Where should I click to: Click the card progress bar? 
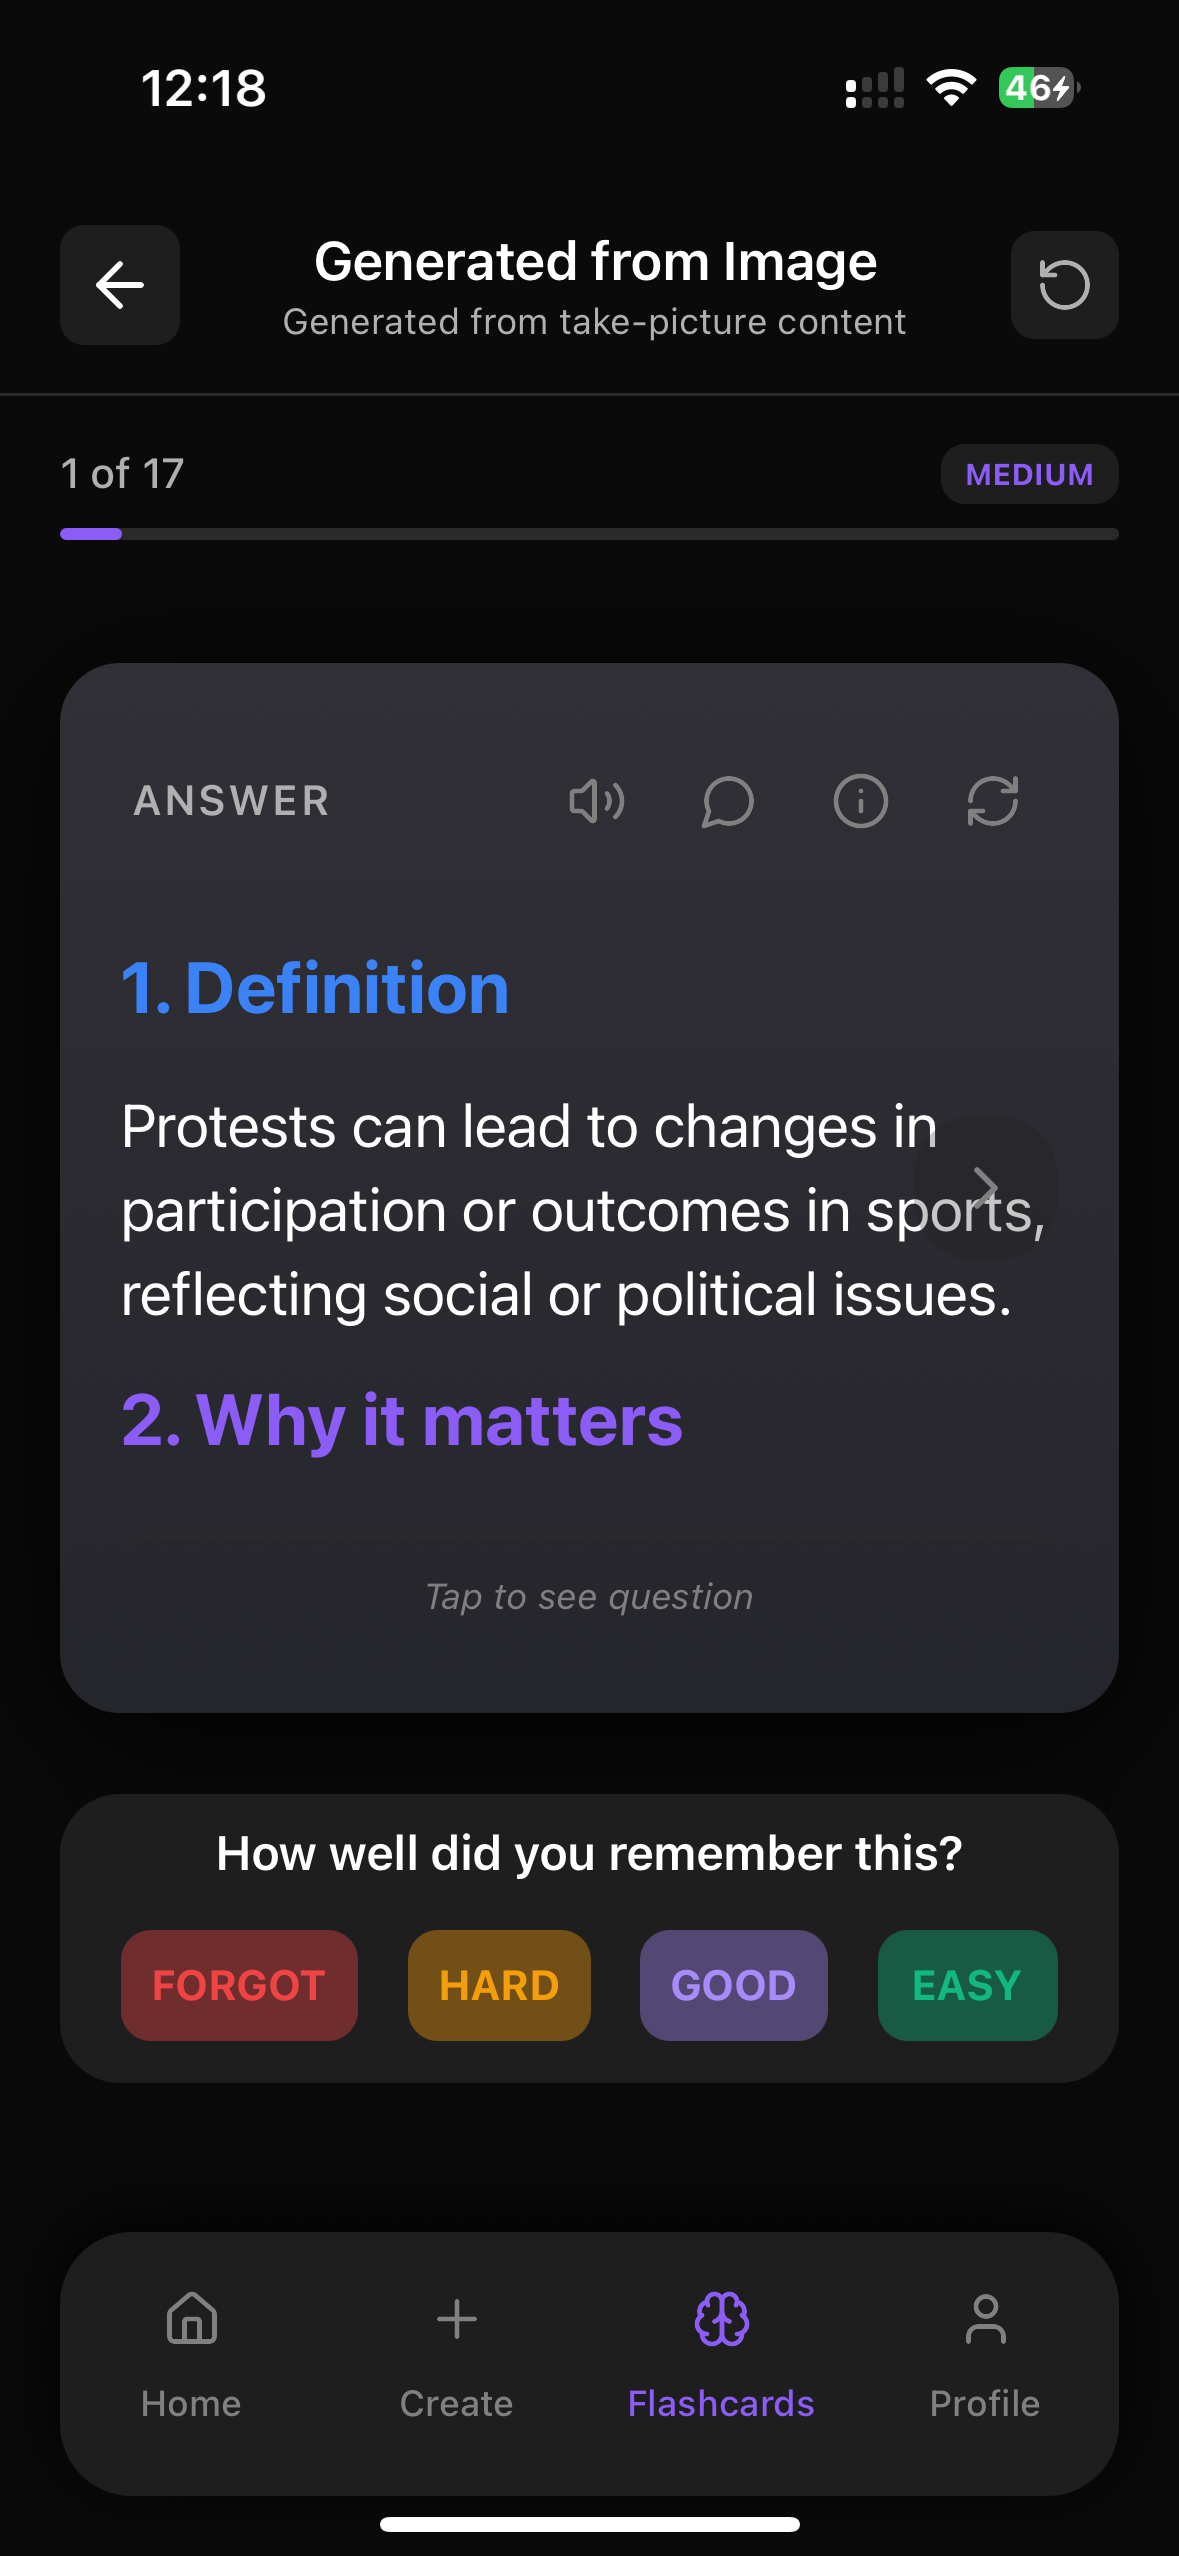(589, 534)
